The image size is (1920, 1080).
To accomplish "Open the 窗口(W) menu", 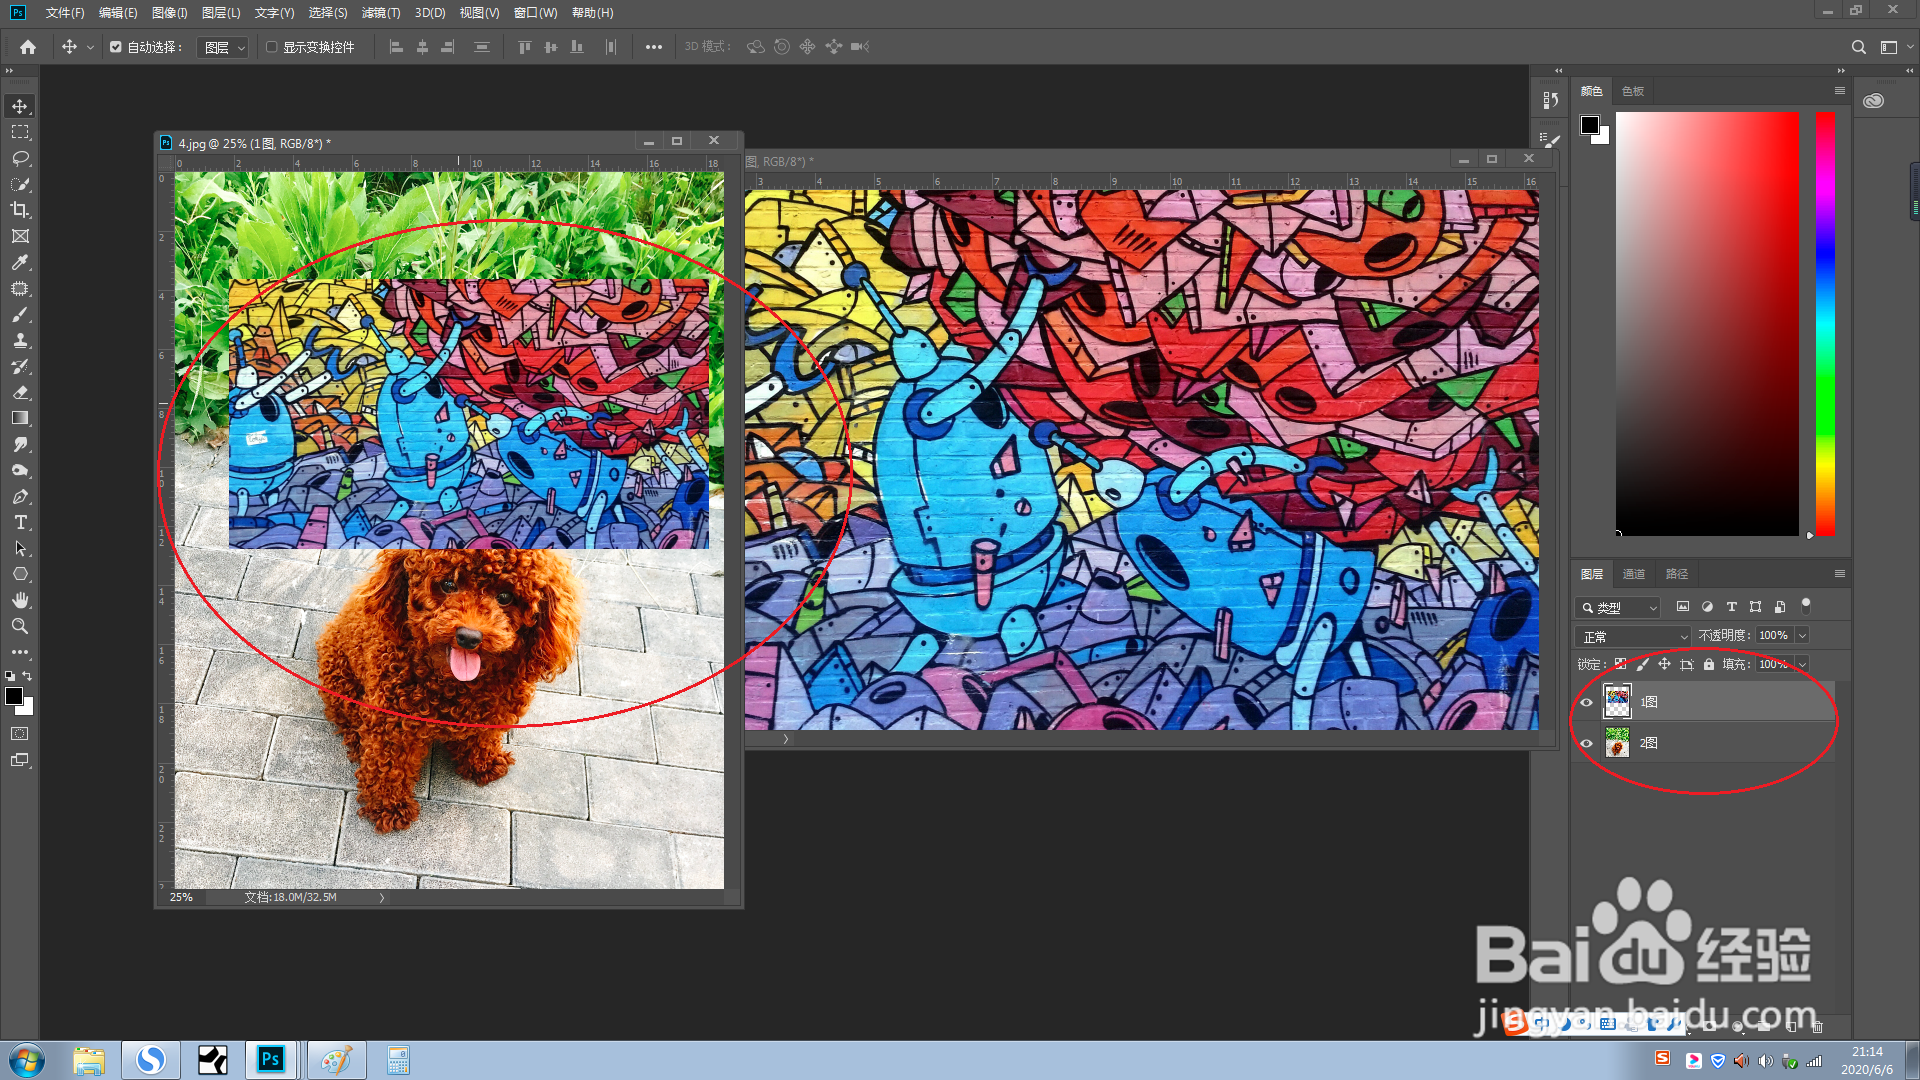I will point(535,13).
